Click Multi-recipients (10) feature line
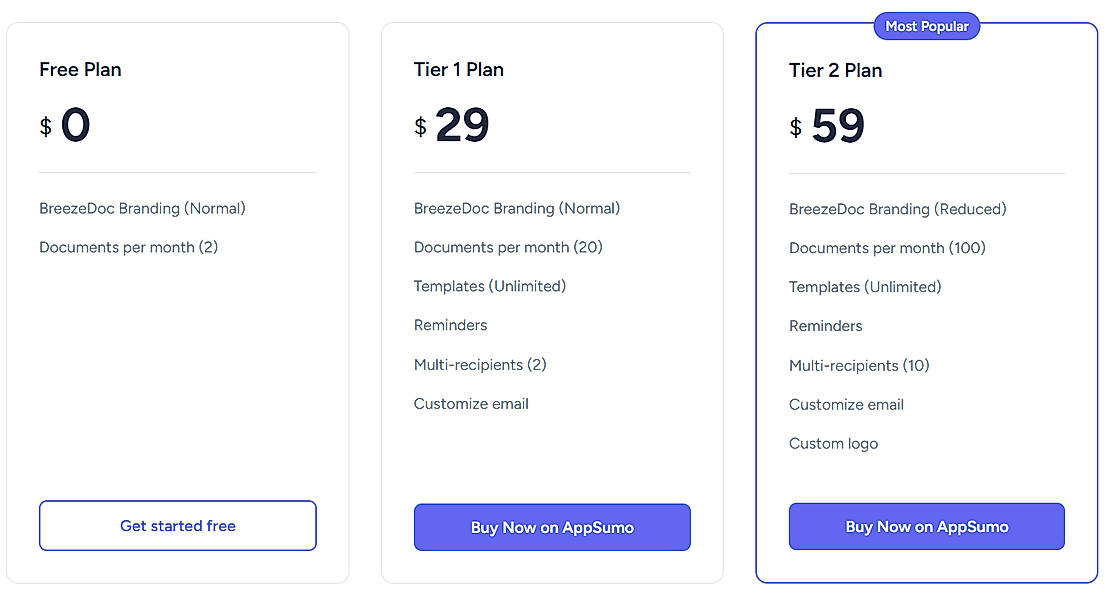The width and height of the screenshot is (1108, 593). point(859,366)
